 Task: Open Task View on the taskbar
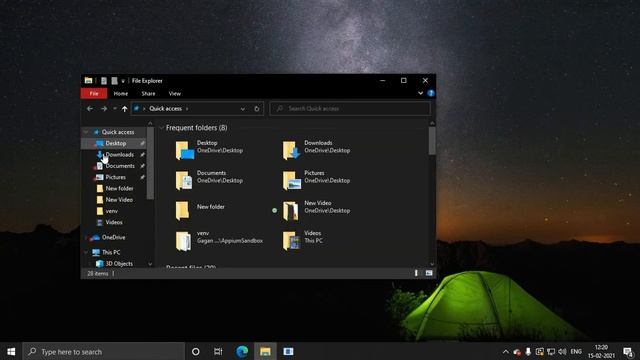[218, 351]
